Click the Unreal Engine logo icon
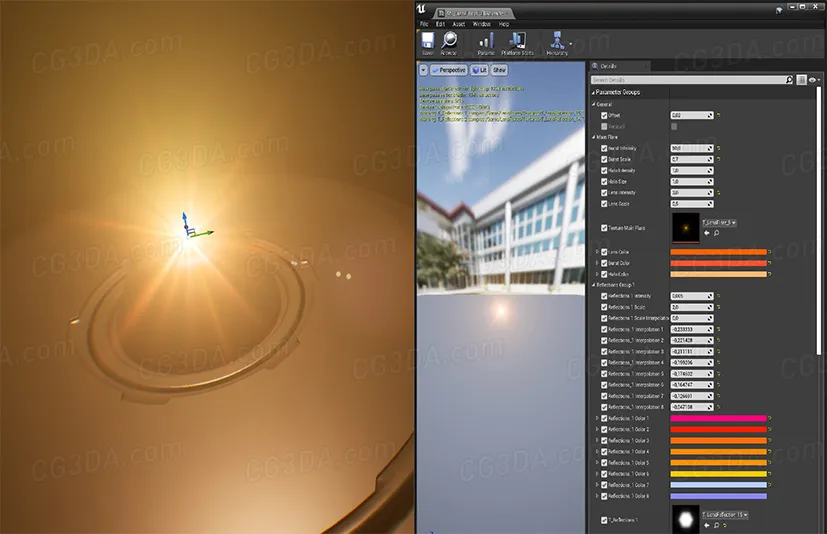The width and height of the screenshot is (827, 534). click(x=421, y=8)
